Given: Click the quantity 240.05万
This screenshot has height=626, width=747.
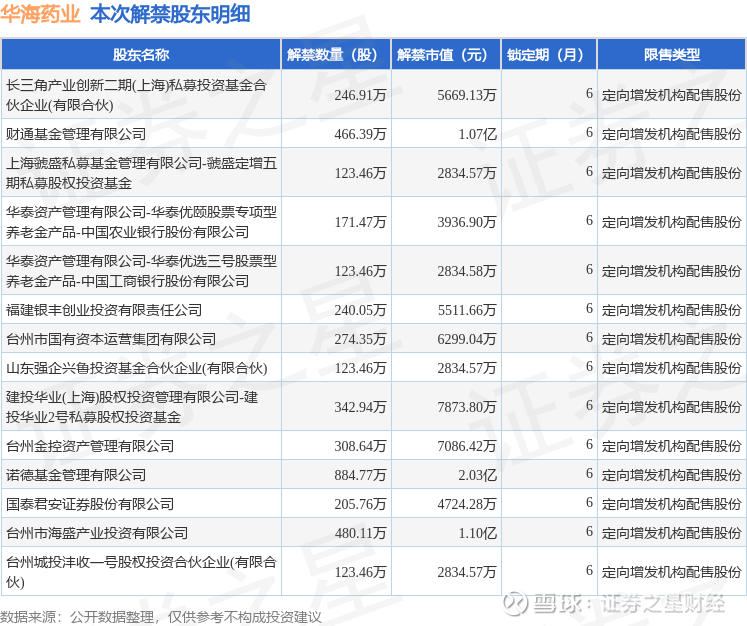Looking at the screenshot, I should click(x=360, y=311).
